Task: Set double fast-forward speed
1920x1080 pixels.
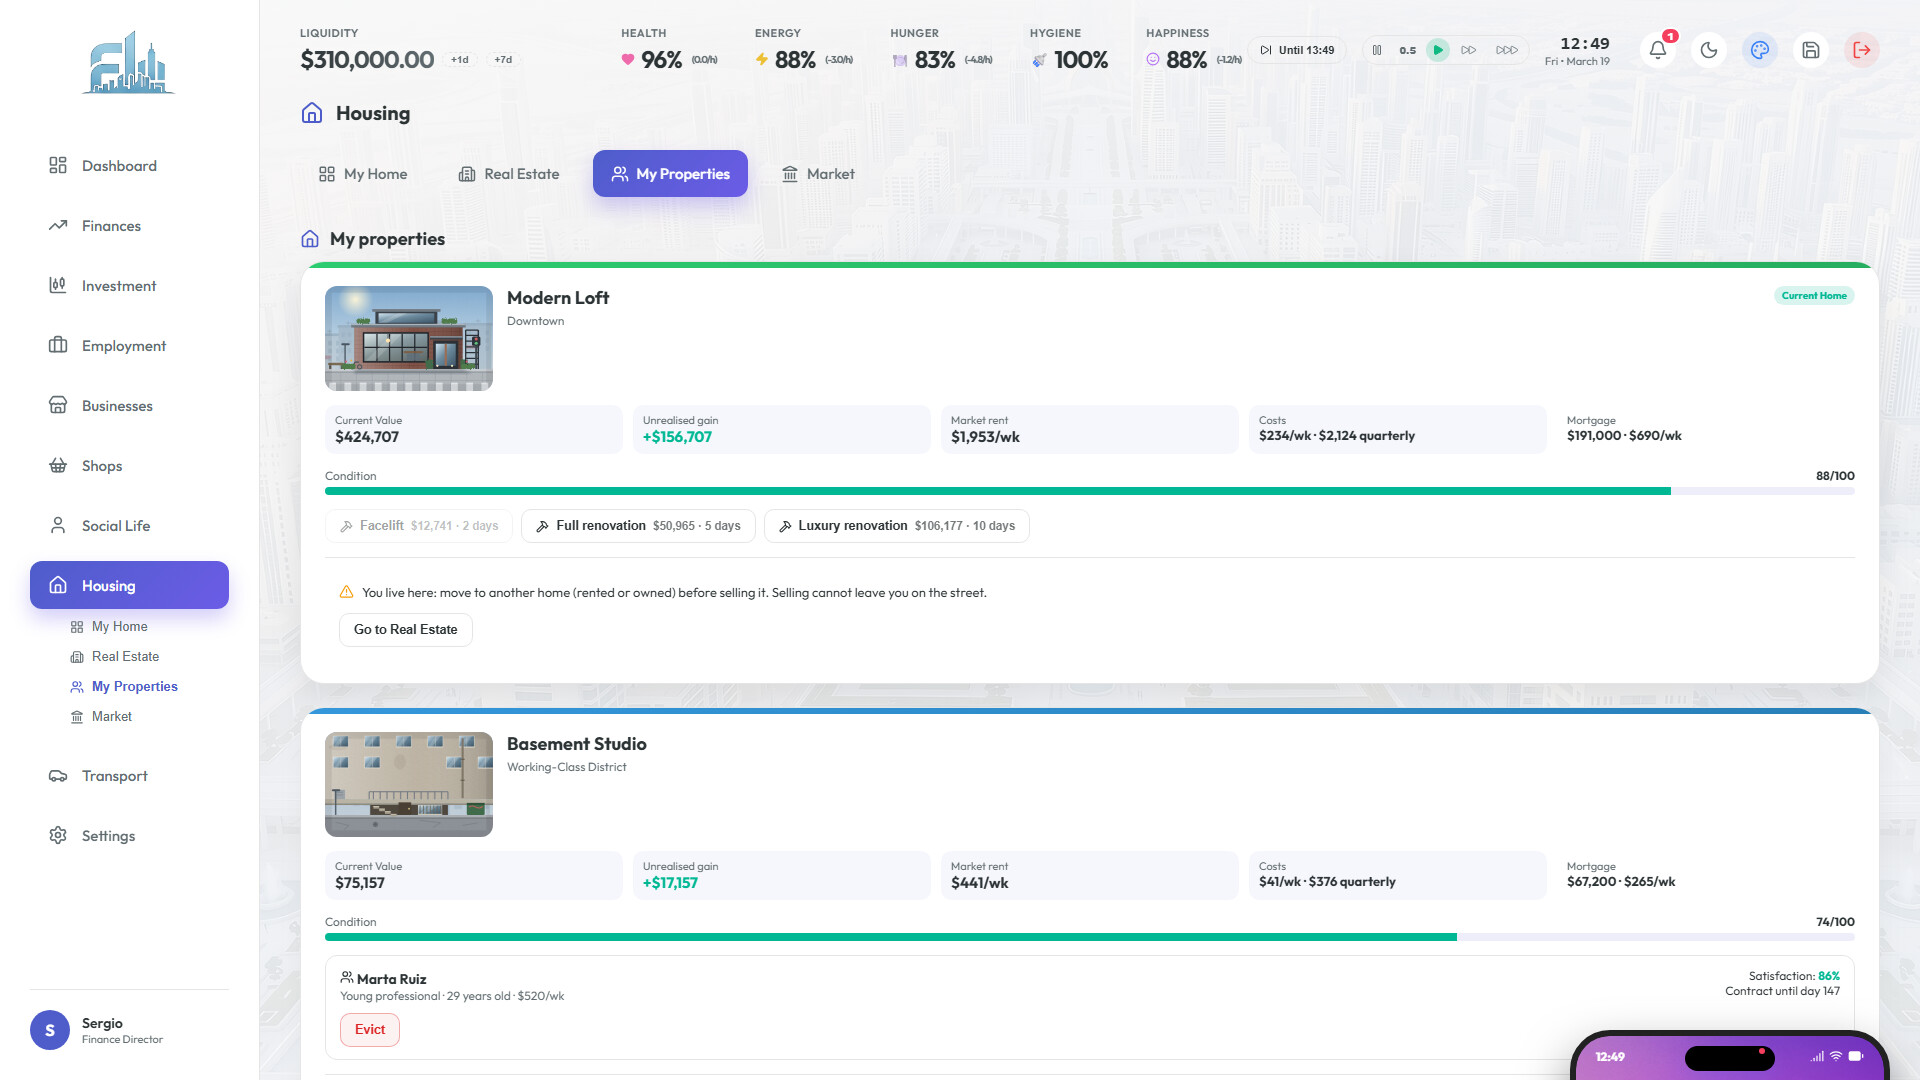Action: click(1468, 50)
